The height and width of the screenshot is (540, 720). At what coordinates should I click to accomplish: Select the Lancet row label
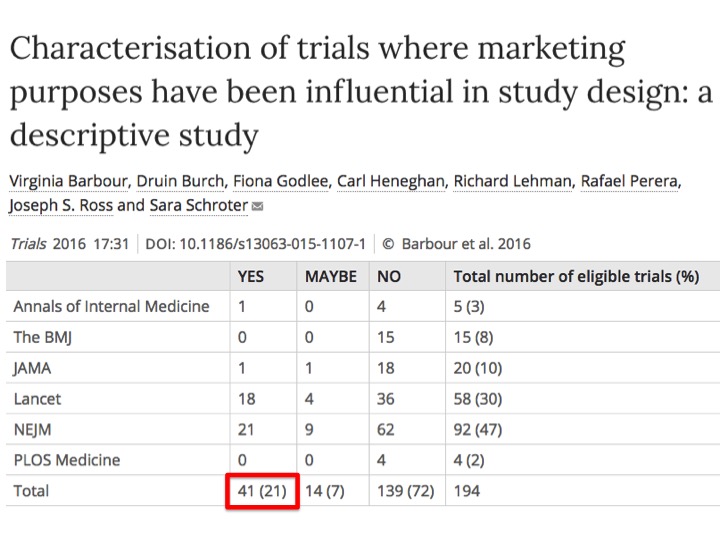pos(37,399)
